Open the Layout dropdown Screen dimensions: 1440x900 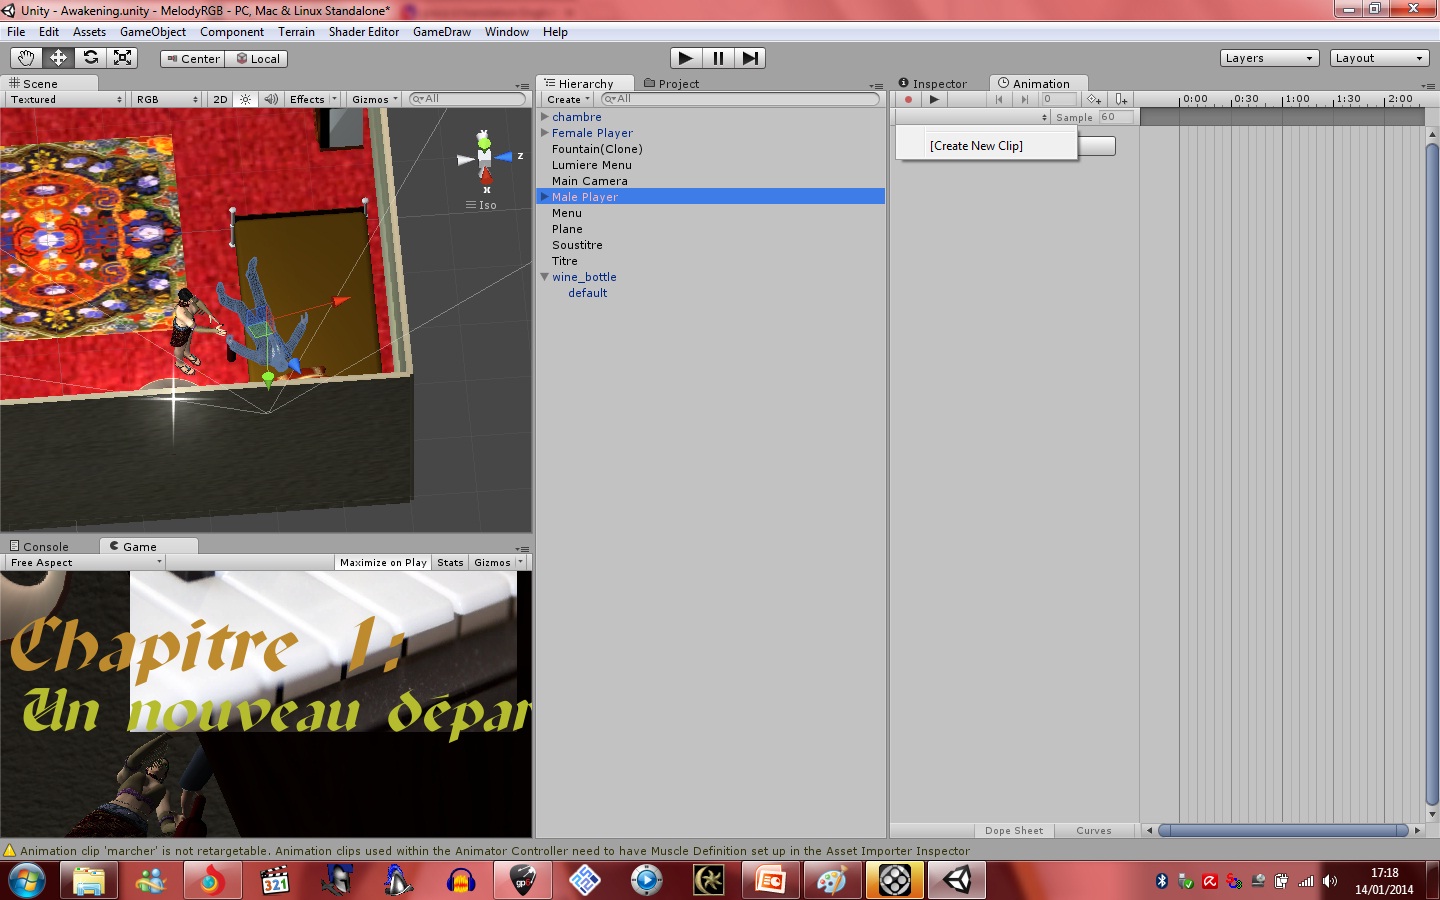[x=1378, y=57]
